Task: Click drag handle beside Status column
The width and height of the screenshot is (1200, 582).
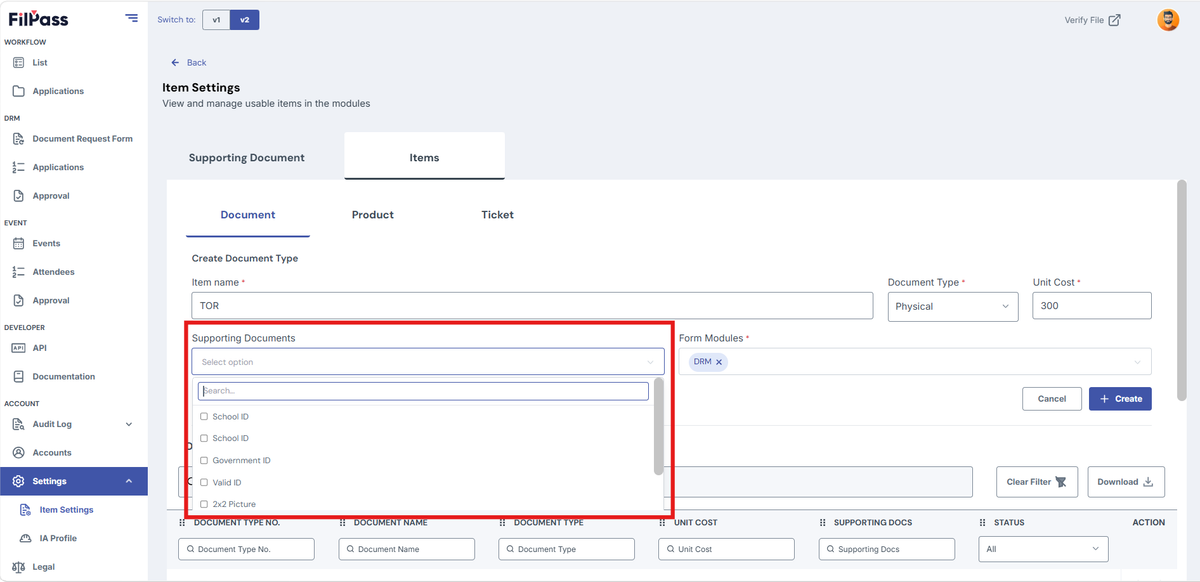Action: pos(982,522)
